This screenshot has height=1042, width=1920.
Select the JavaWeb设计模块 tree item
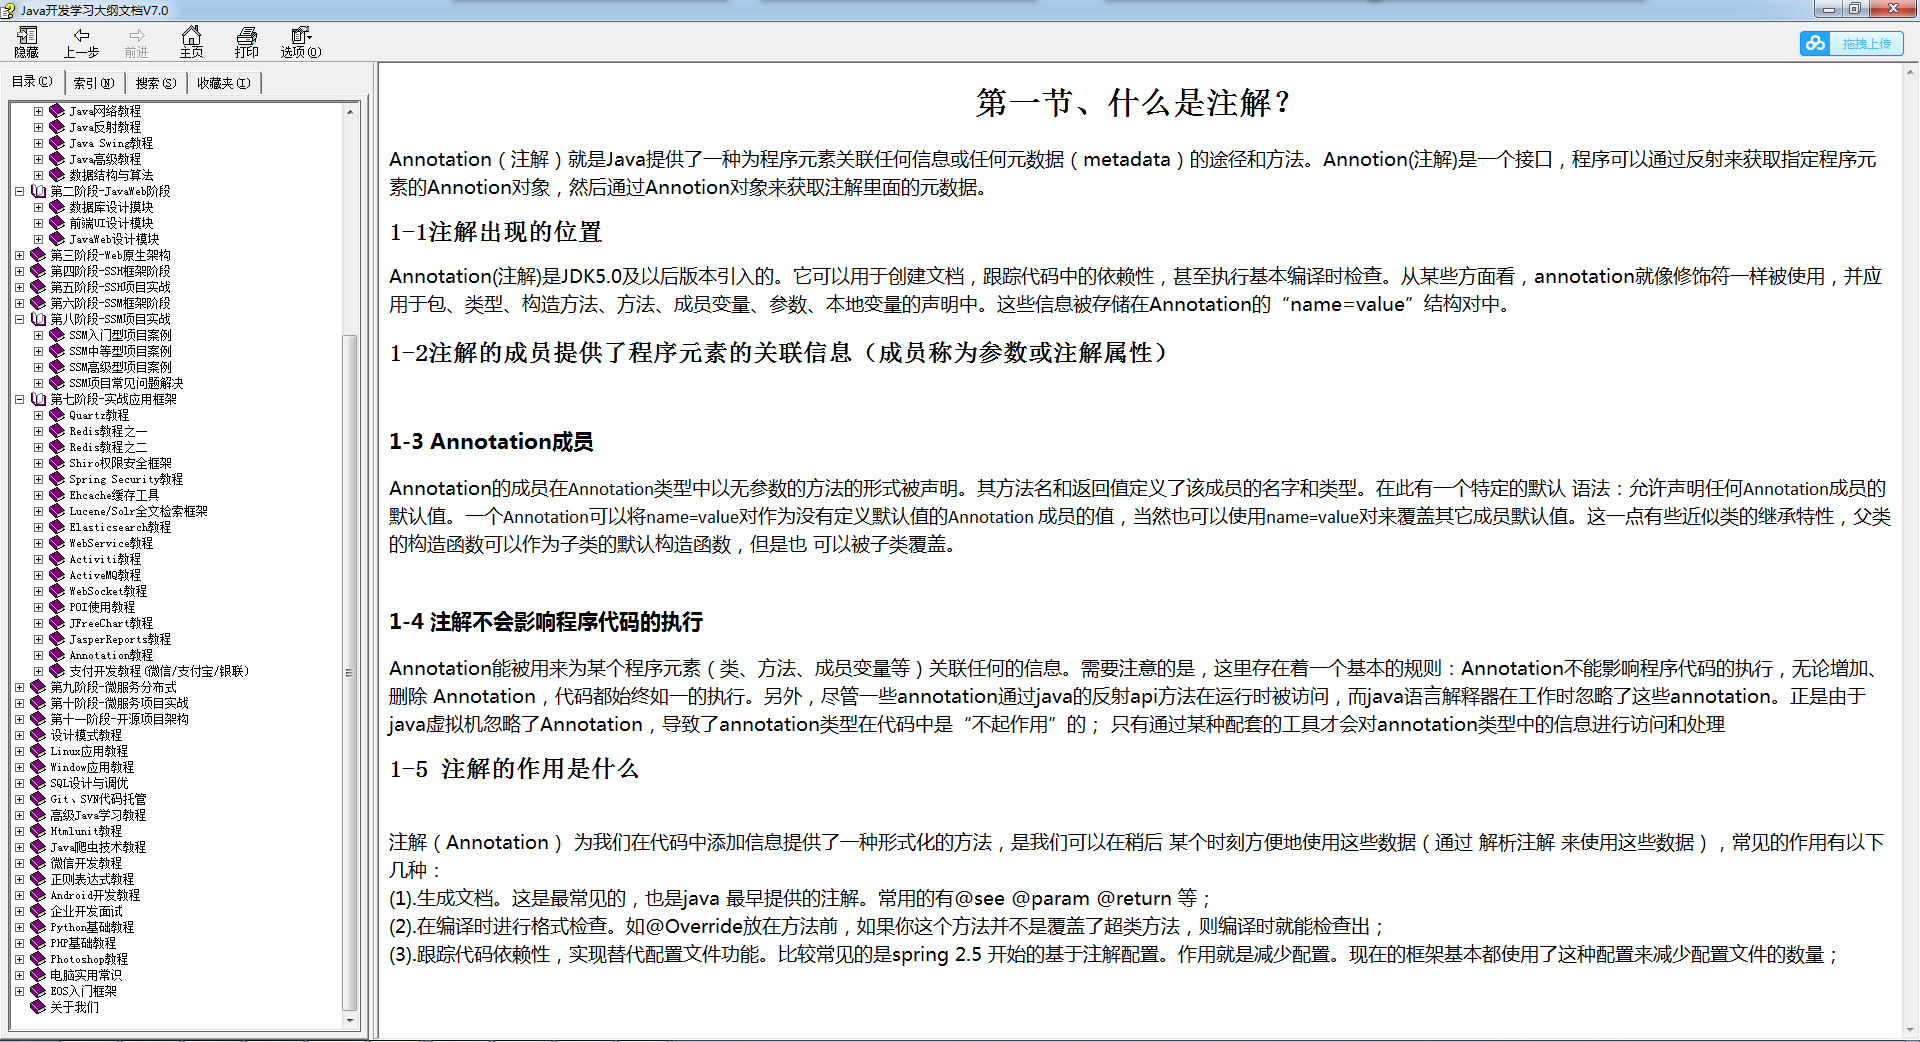coord(114,239)
